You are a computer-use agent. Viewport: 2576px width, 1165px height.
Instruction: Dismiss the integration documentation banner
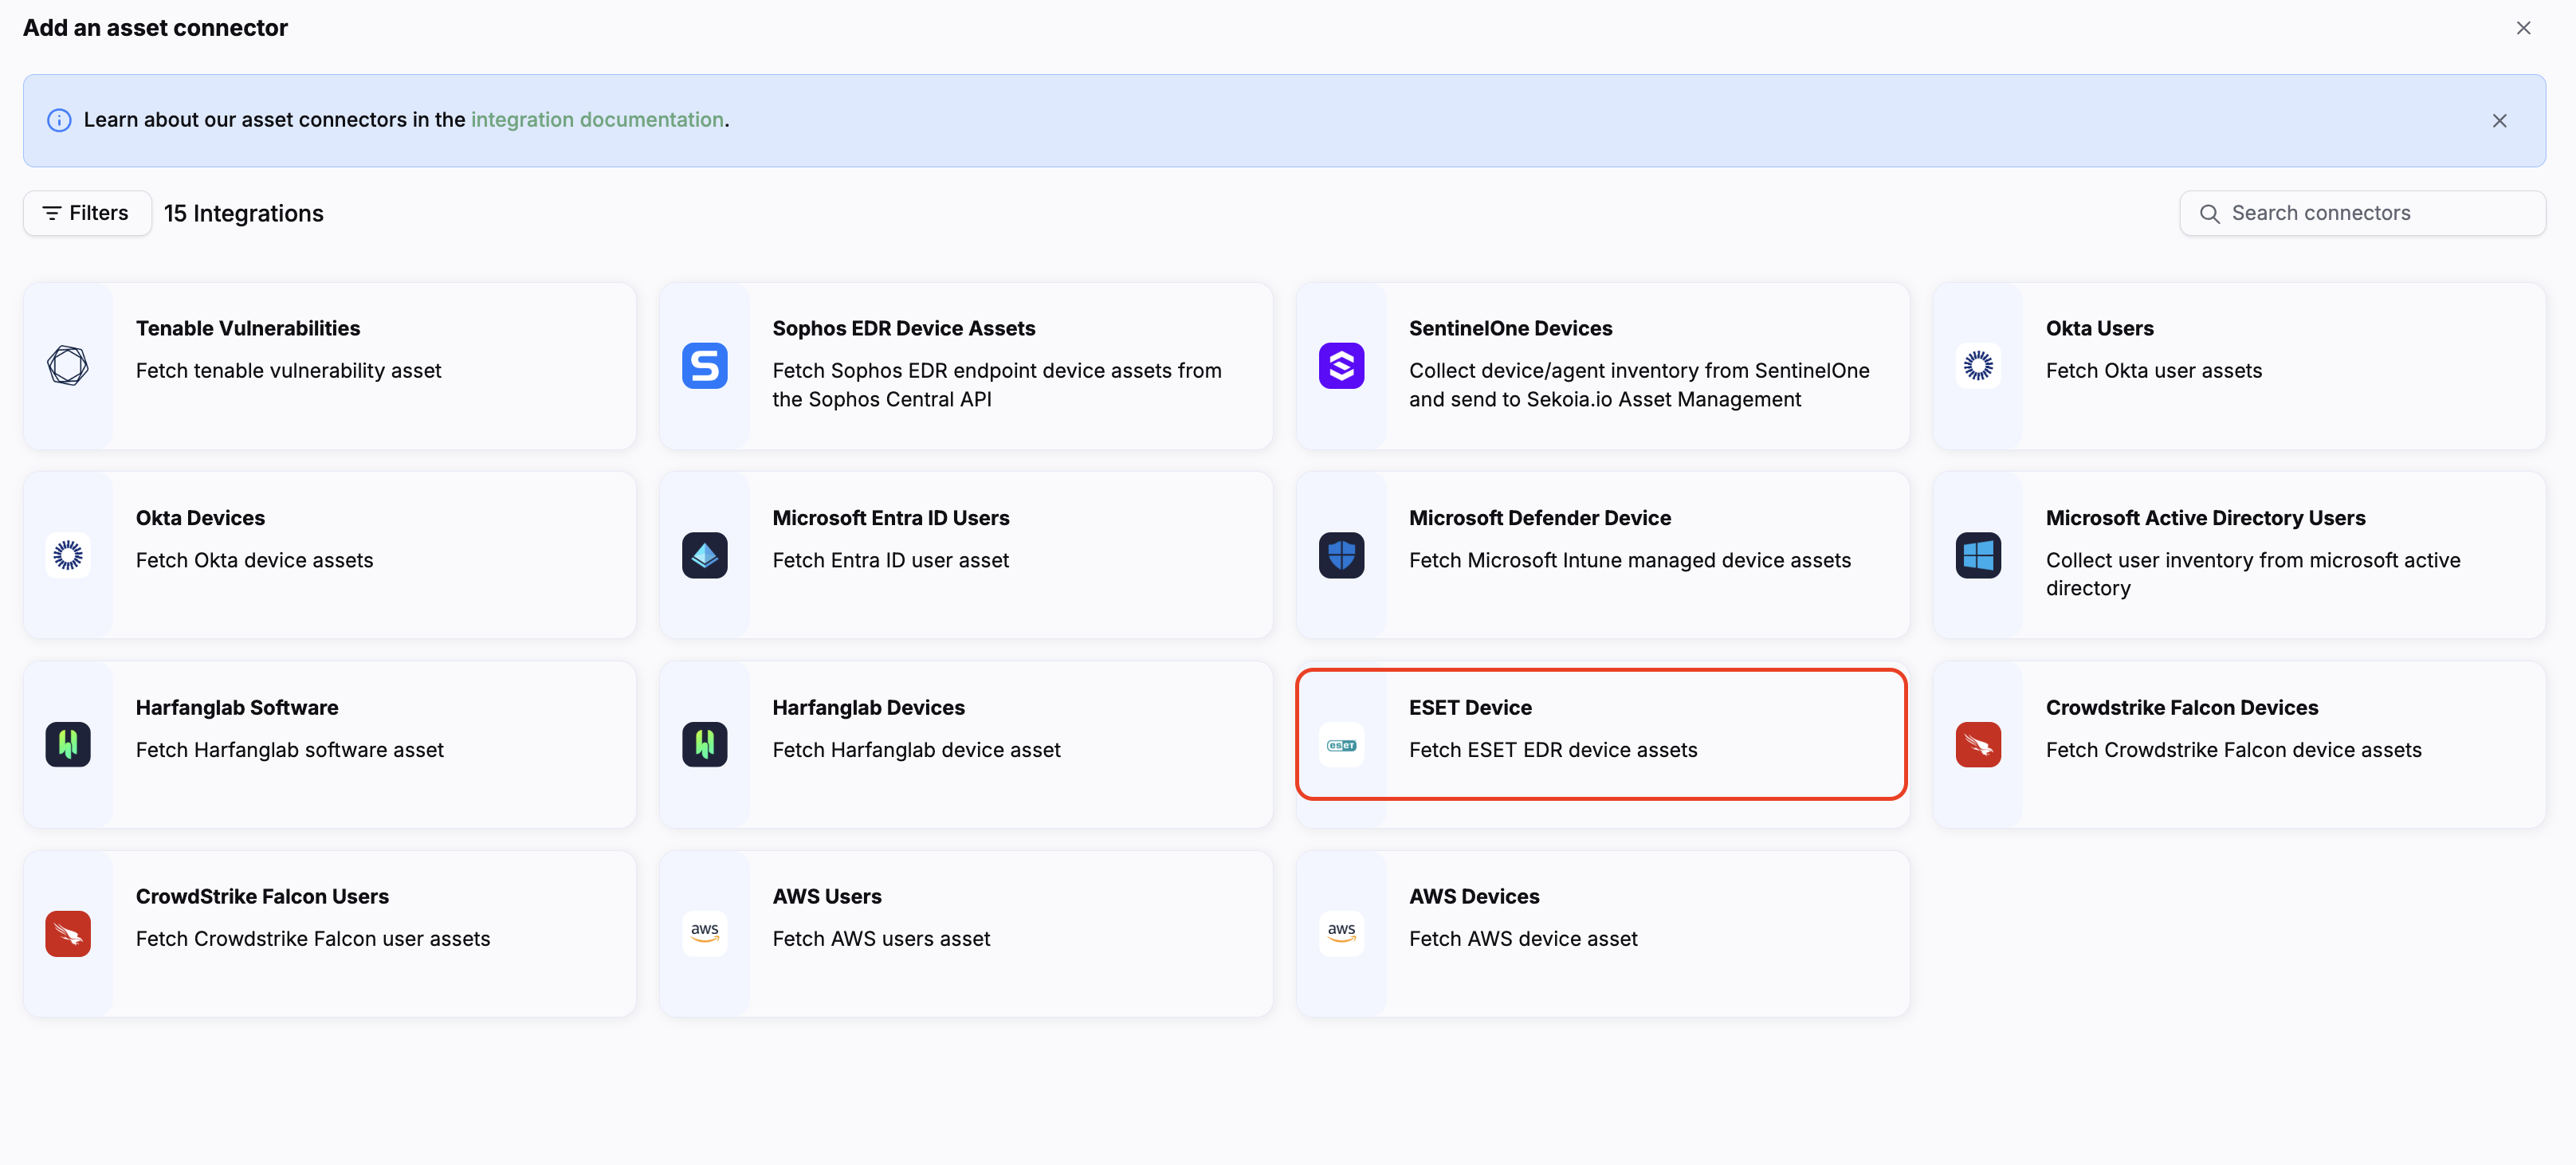tap(2499, 120)
